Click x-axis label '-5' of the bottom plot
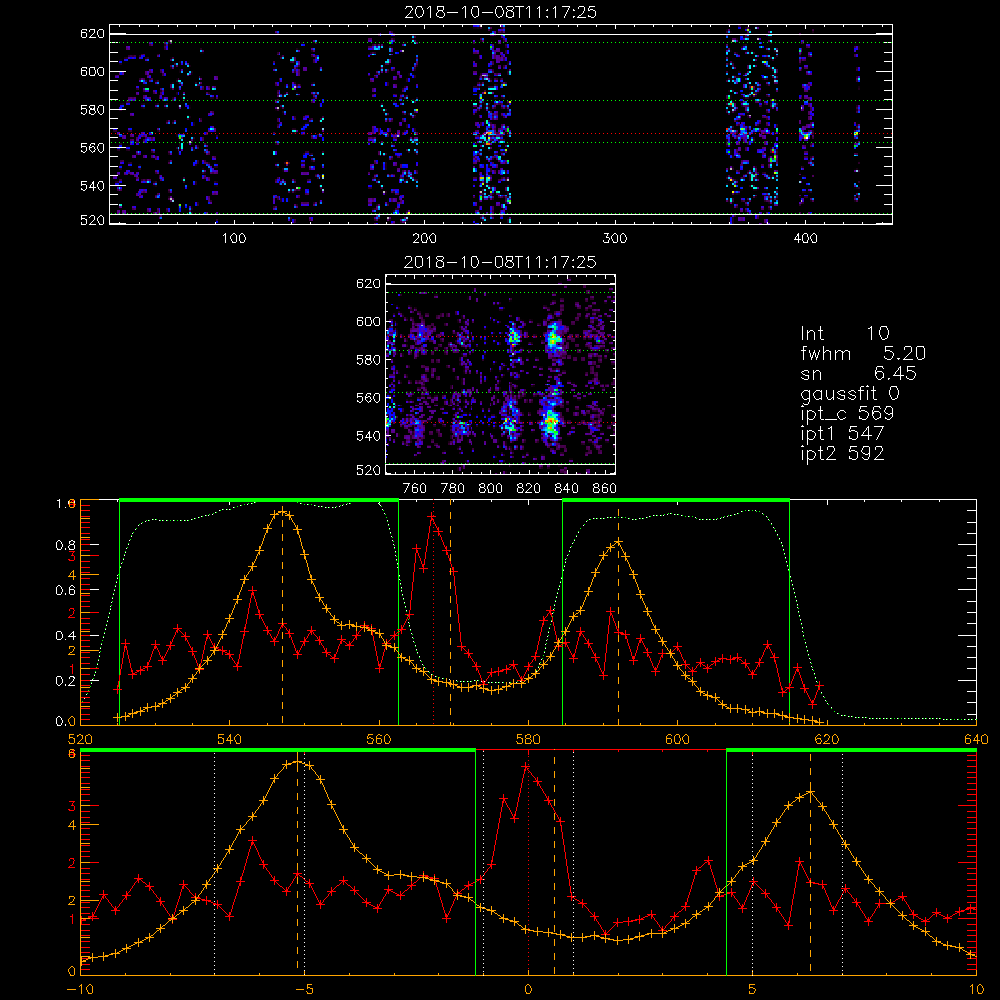The width and height of the screenshot is (1000, 1000). tap(304, 990)
